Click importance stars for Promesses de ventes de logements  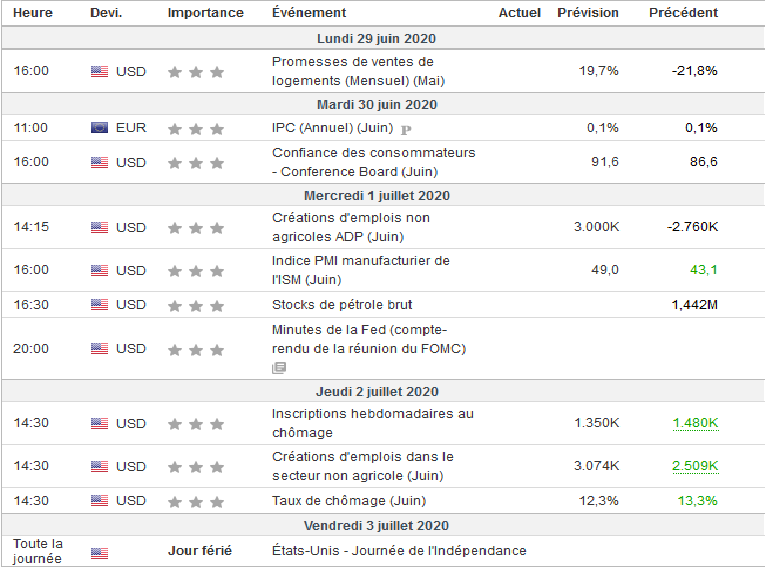[196, 71]
